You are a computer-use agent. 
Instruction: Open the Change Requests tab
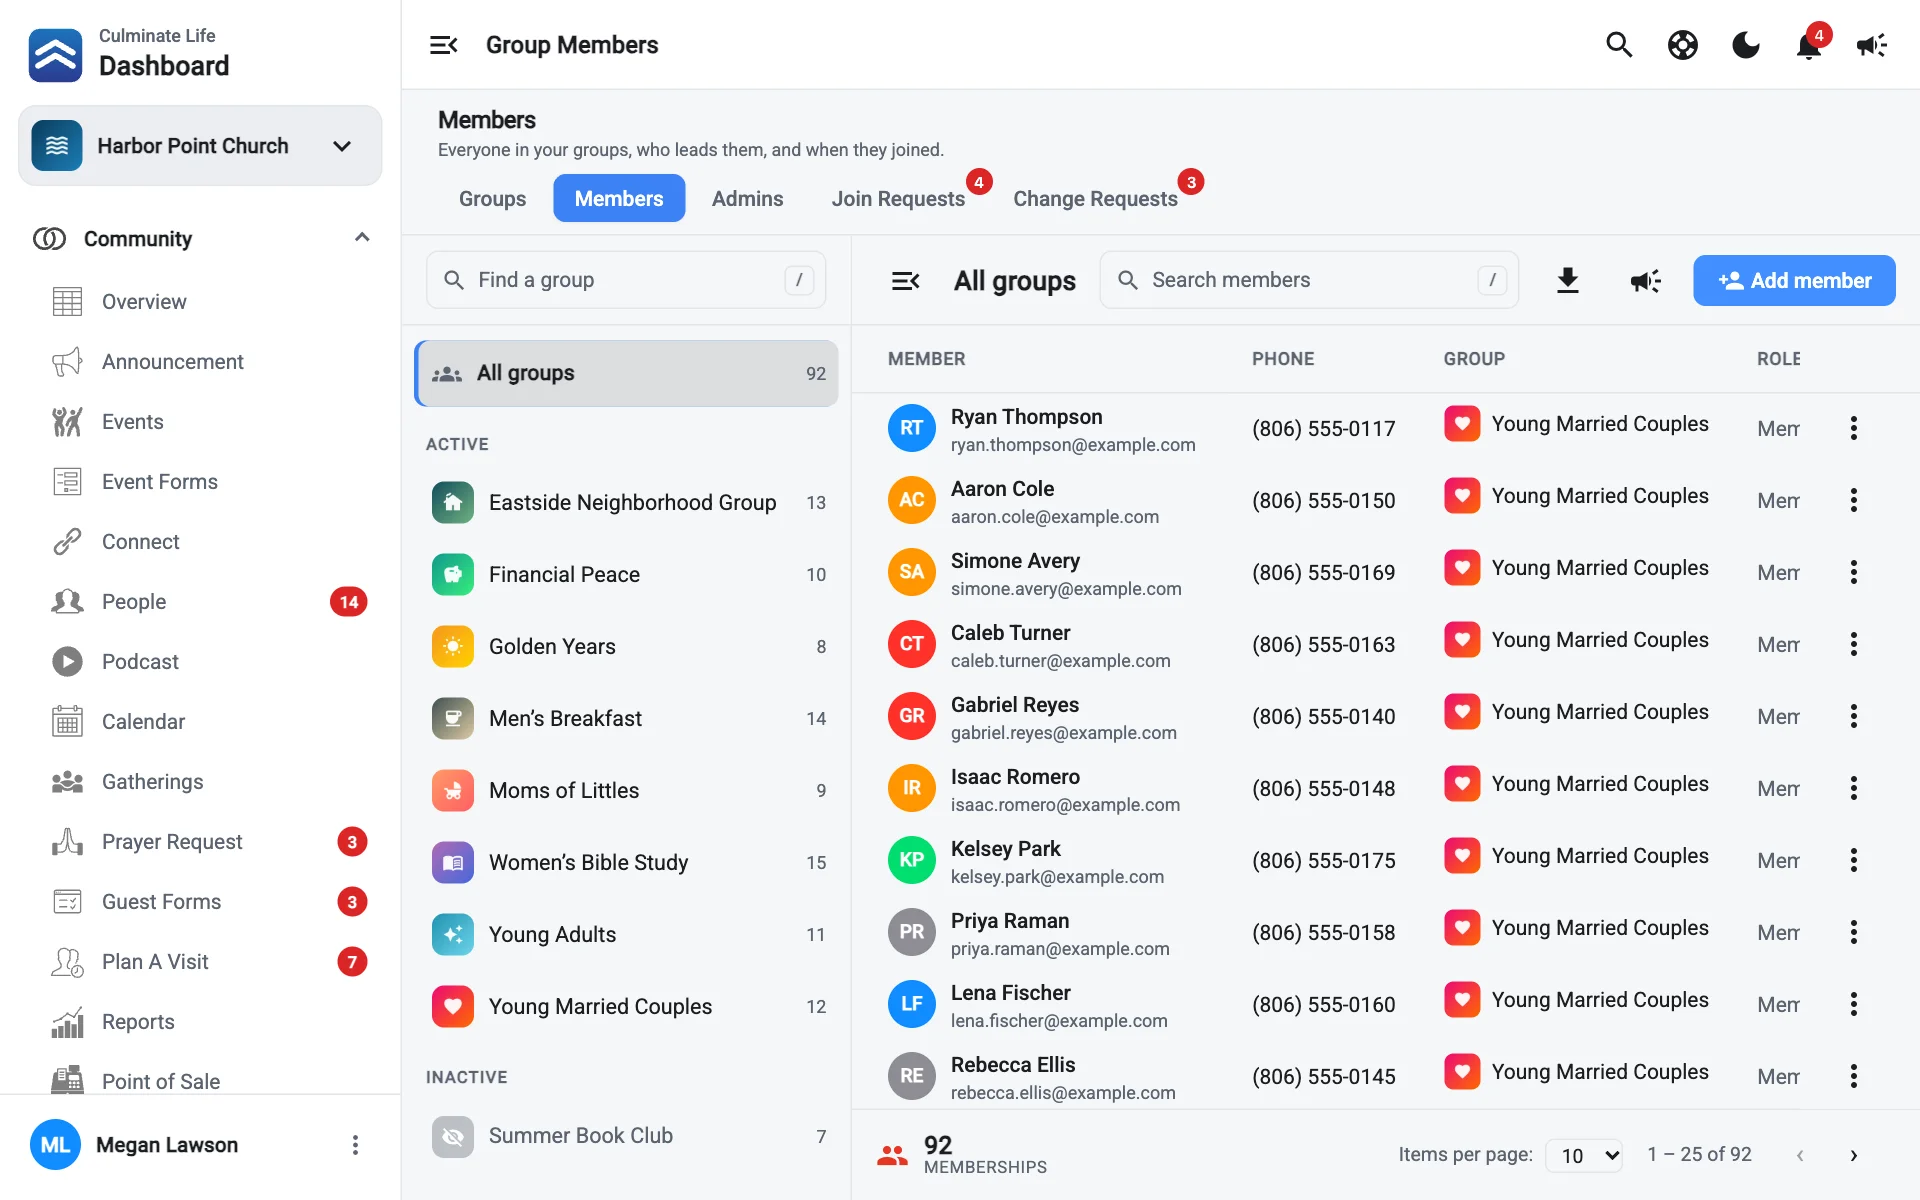coord(1095,198)
